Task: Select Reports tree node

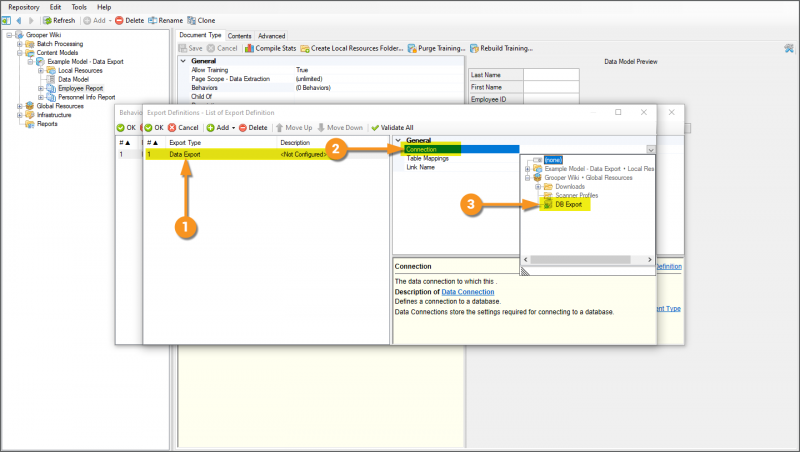Action: point(47,124)
